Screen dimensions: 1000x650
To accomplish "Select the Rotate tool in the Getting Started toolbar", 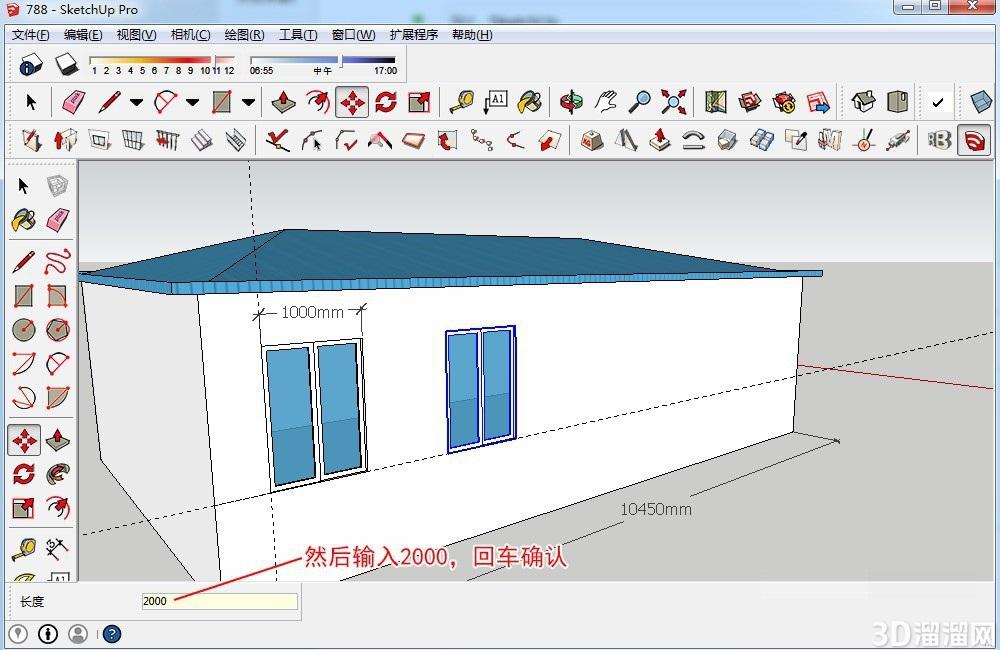I will (x=386, y=102).
